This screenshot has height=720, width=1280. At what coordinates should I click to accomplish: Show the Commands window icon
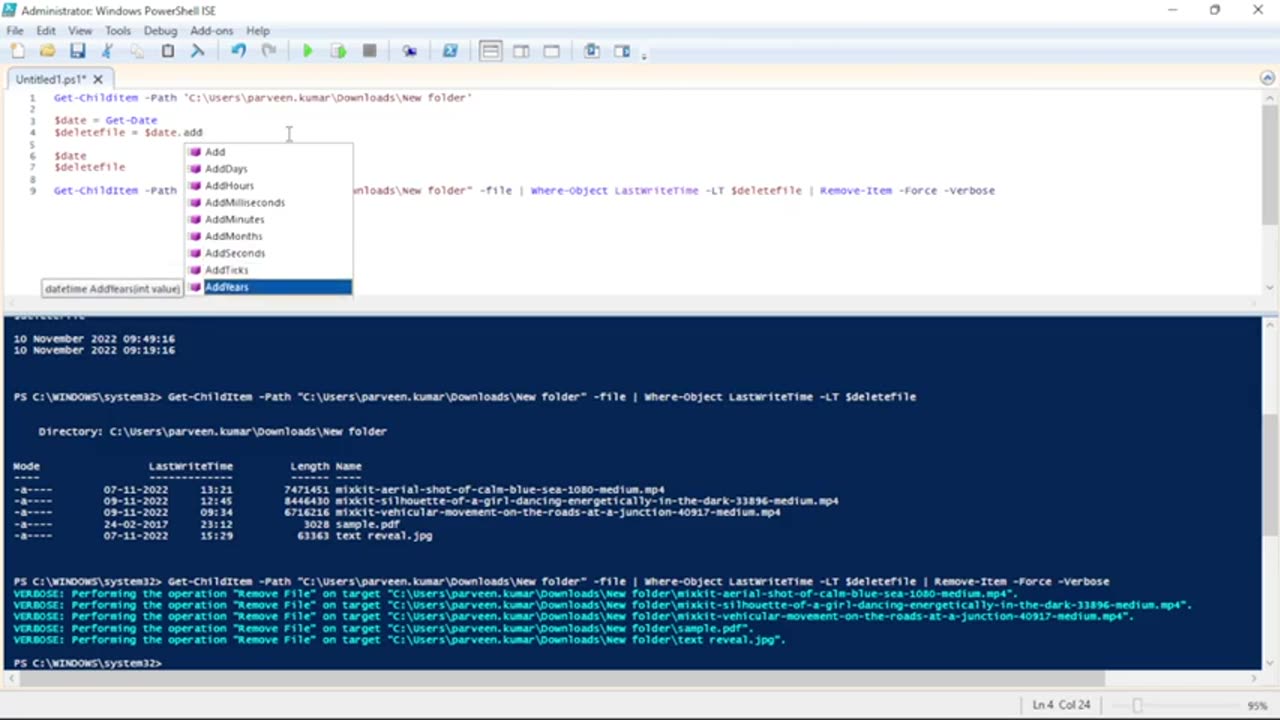[x=591, y=51]
